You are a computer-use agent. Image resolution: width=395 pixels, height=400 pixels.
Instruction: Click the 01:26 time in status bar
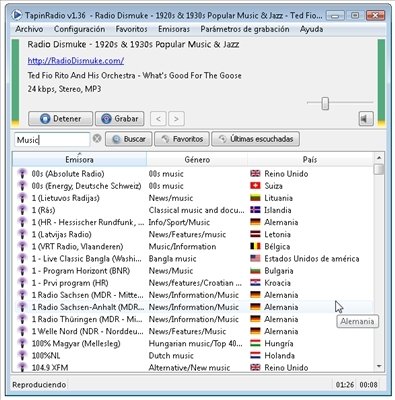click(345, 385)
